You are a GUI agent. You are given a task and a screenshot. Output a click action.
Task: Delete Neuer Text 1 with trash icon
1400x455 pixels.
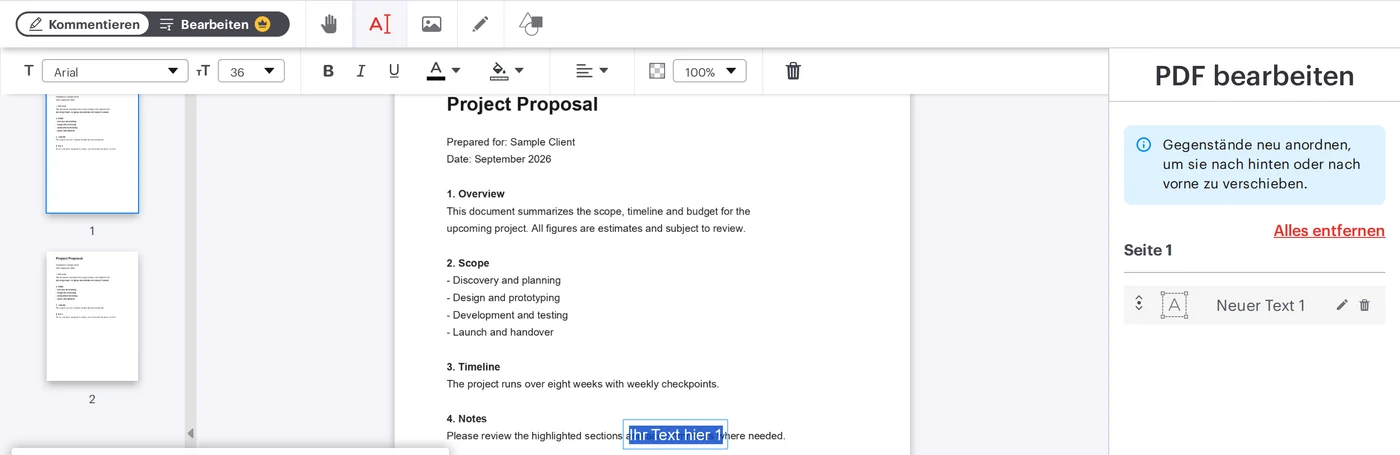pos(1364,305)
